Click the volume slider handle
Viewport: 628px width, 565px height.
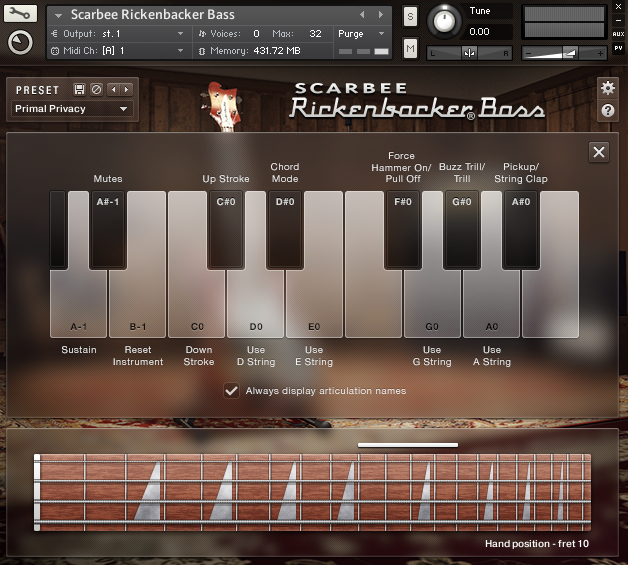coord(569,53)
